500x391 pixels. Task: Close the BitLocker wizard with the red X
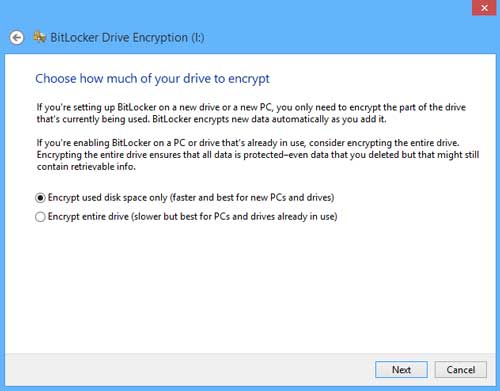click(484, 8)
